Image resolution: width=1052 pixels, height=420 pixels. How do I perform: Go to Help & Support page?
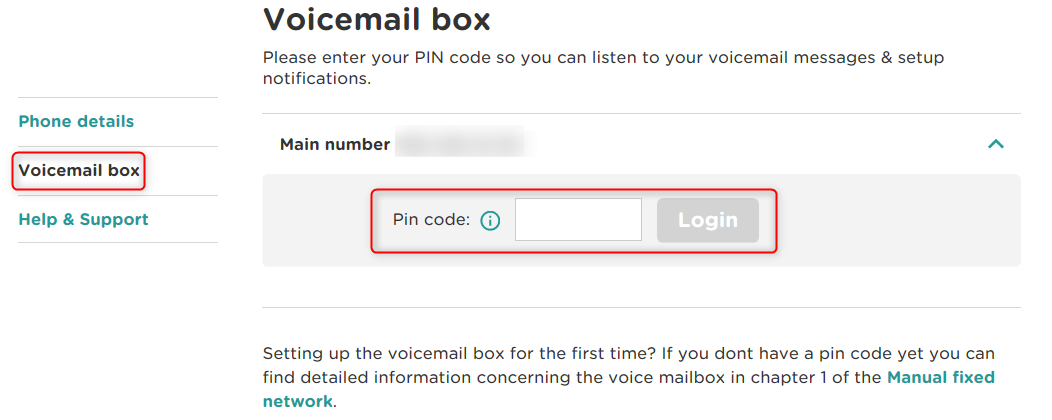(83, 219)
